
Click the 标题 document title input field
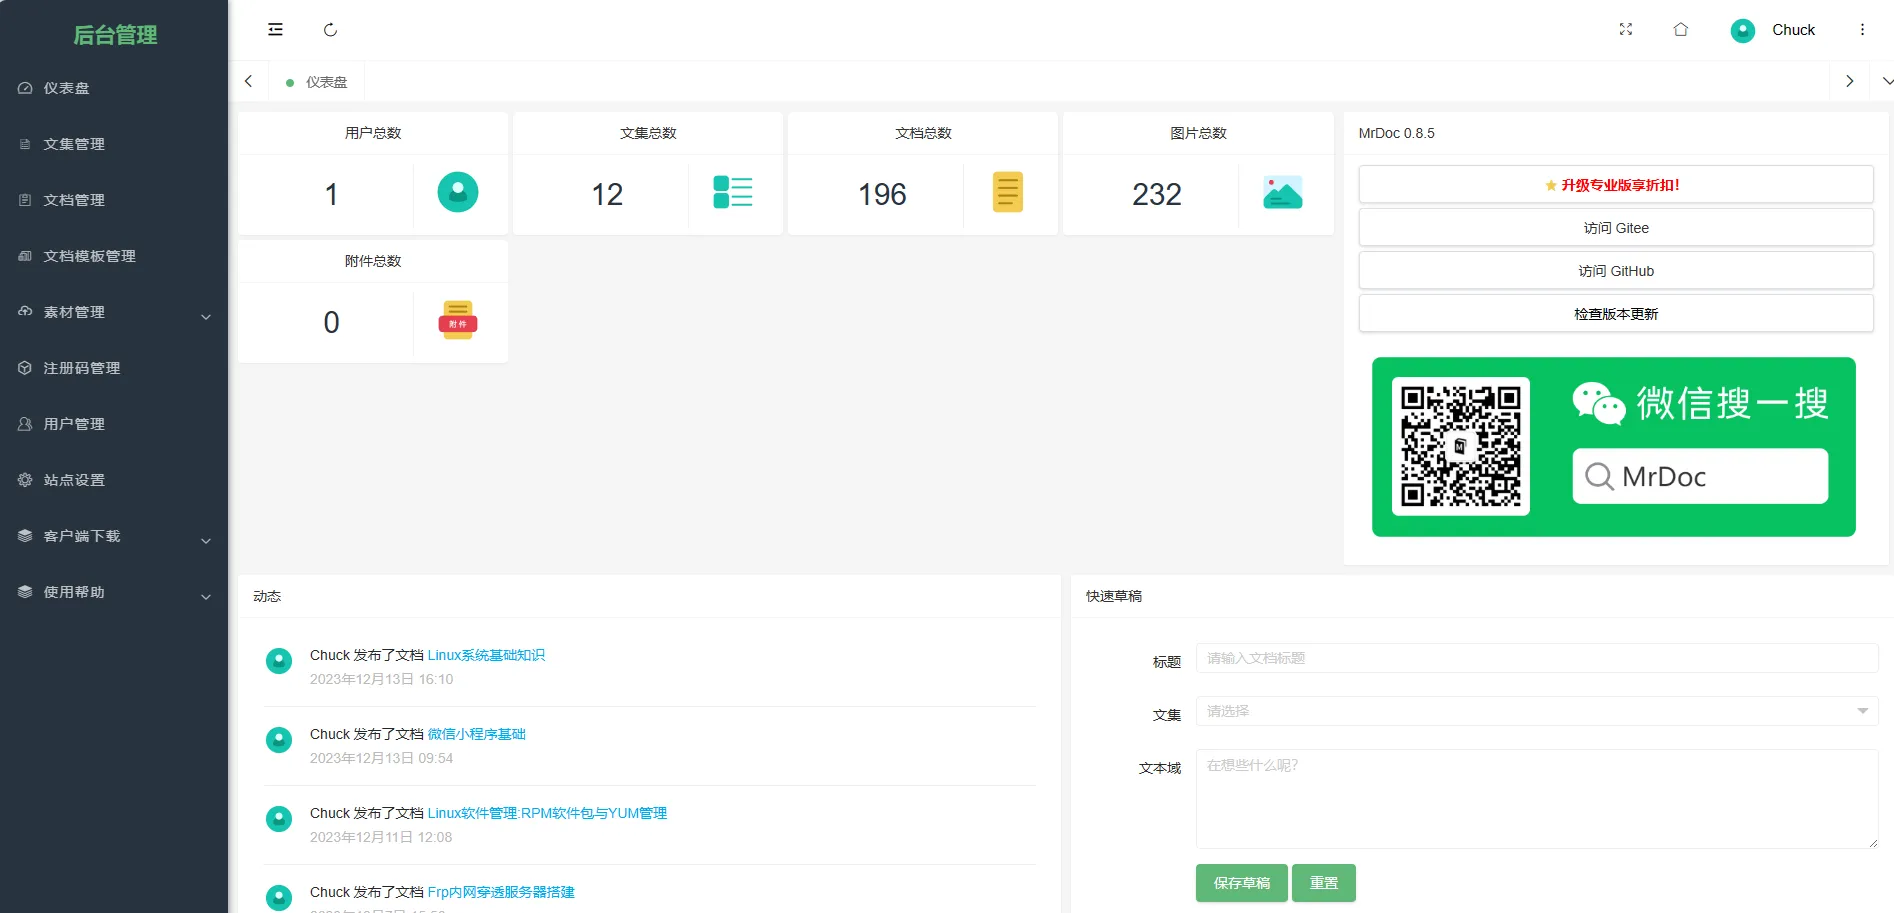[x=1537, y=658]
